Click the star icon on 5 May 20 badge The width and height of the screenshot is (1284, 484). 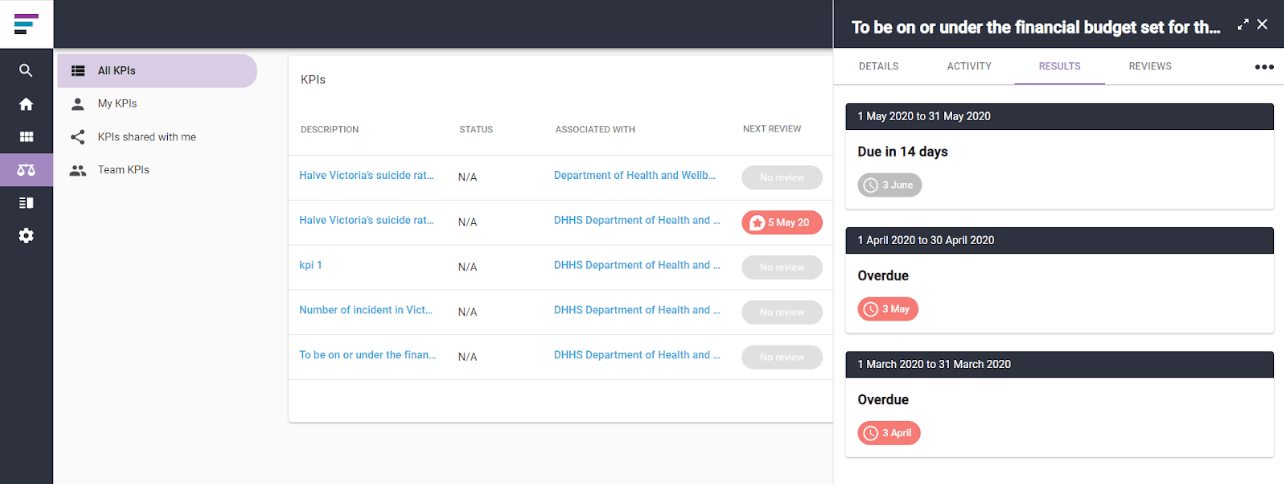[757, 222]
